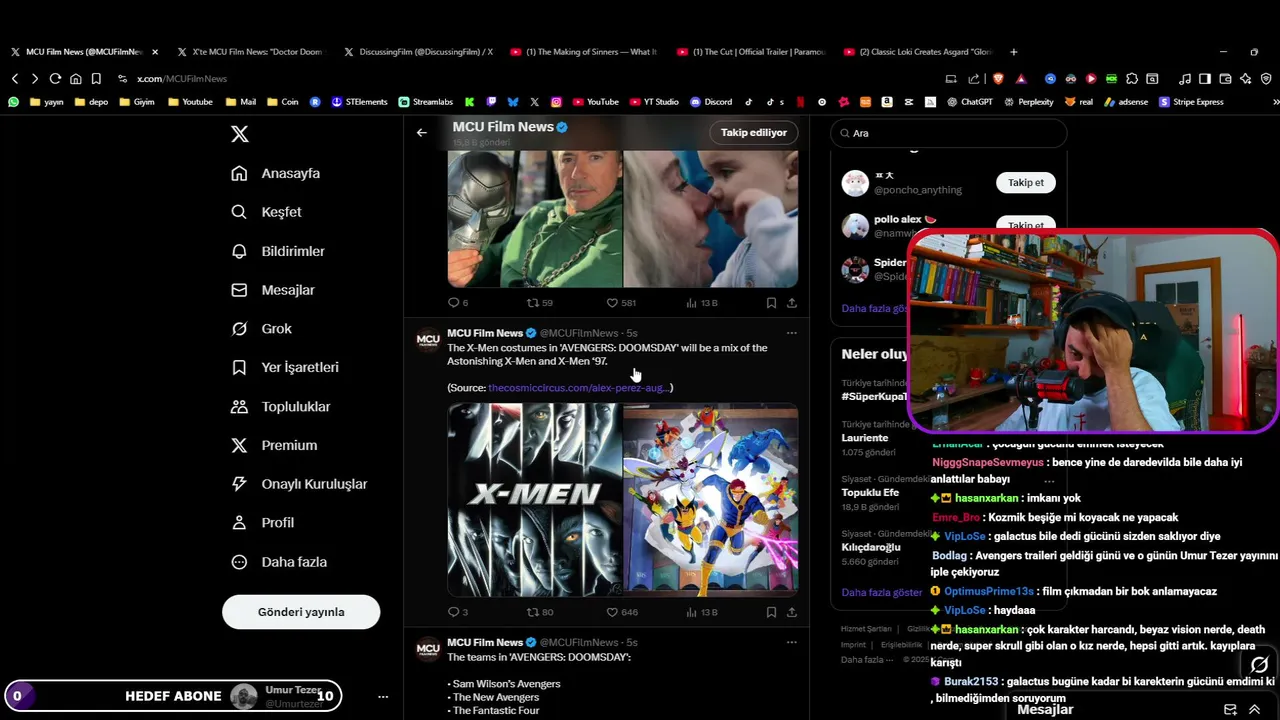
Task: Open a new browser tab
Action: pos(1014,52)
